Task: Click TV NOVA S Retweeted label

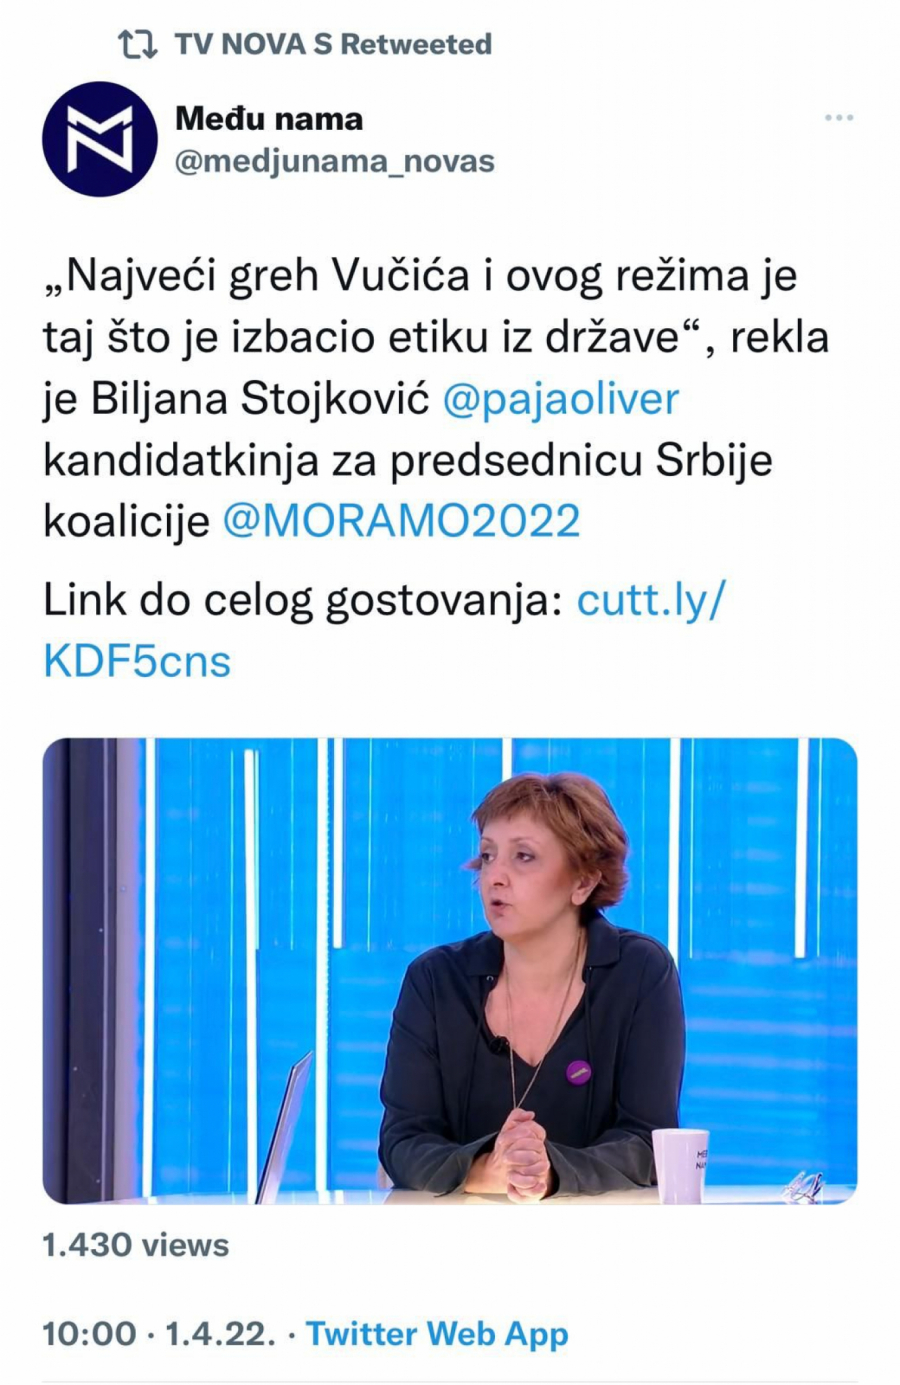Action: [333, 44]
